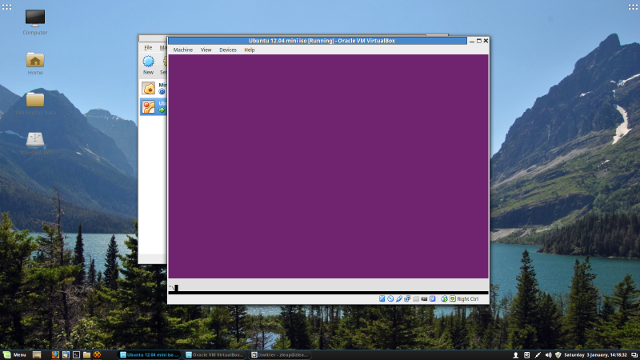Open the Menu button on the taskbar
This screenshot has width=640, height=360.
point(15,355)
